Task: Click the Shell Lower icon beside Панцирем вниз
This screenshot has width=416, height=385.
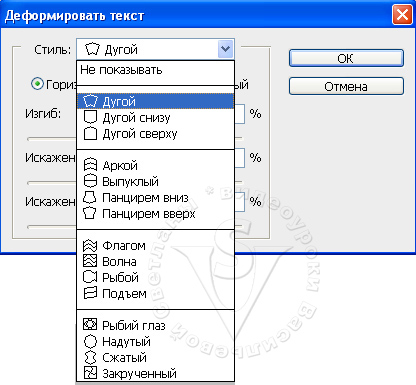Action: point(90,197)
